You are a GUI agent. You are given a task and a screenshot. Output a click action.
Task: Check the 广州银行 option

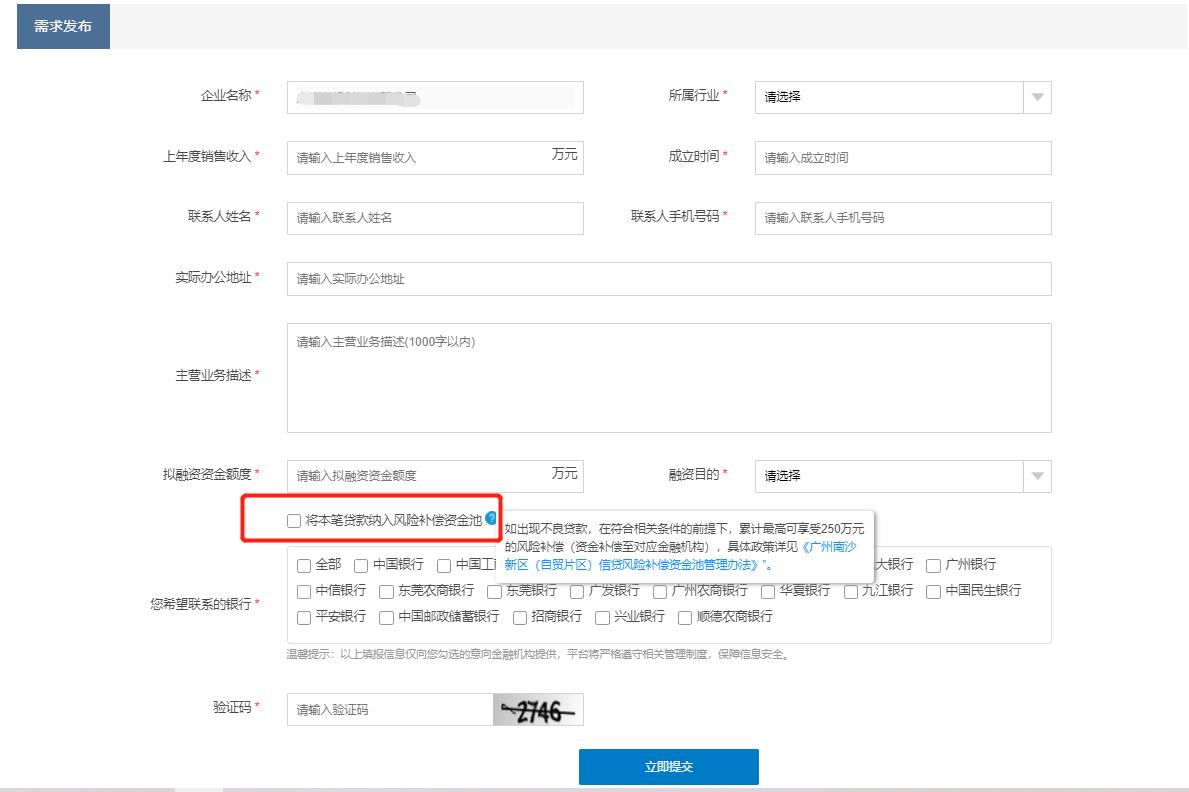tap(933, 565)
